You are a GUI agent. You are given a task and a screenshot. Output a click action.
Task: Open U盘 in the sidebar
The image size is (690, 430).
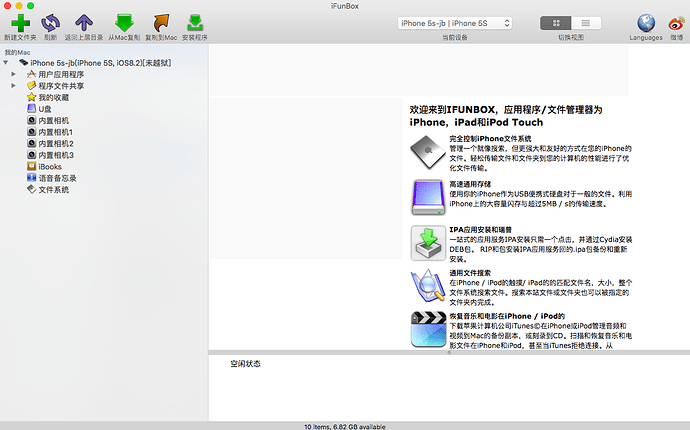click(45, 109)
